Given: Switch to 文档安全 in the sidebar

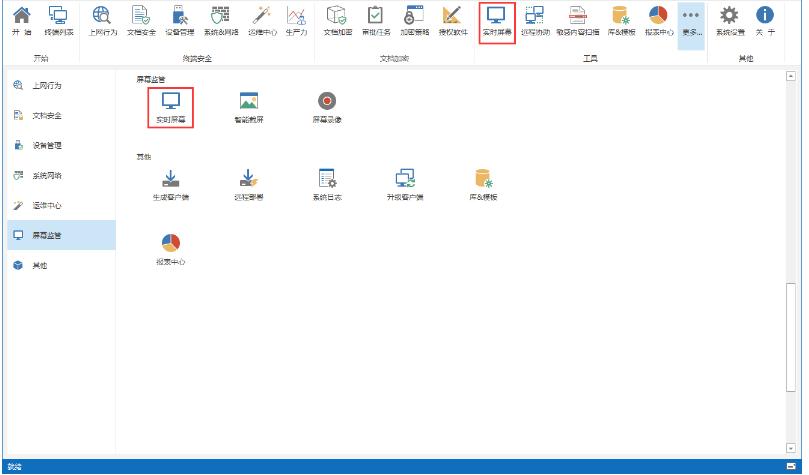Looking at the screenshot, I should pos(47,116).
